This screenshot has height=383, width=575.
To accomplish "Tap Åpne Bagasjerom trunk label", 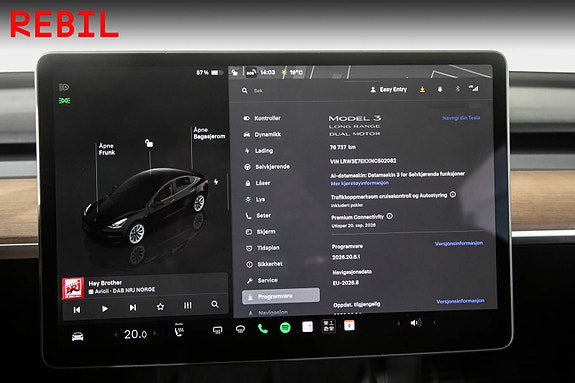I will (209, 133).
